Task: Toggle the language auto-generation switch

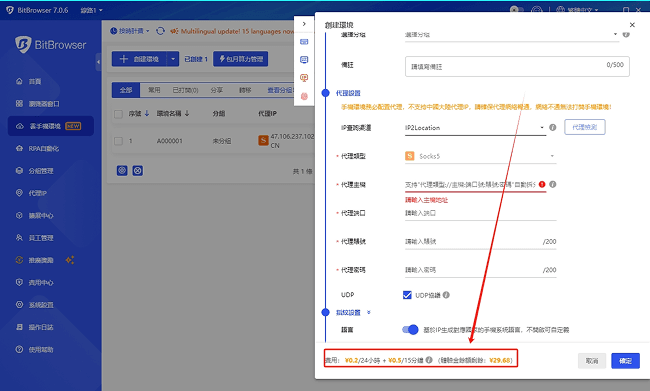Action: 410,330
